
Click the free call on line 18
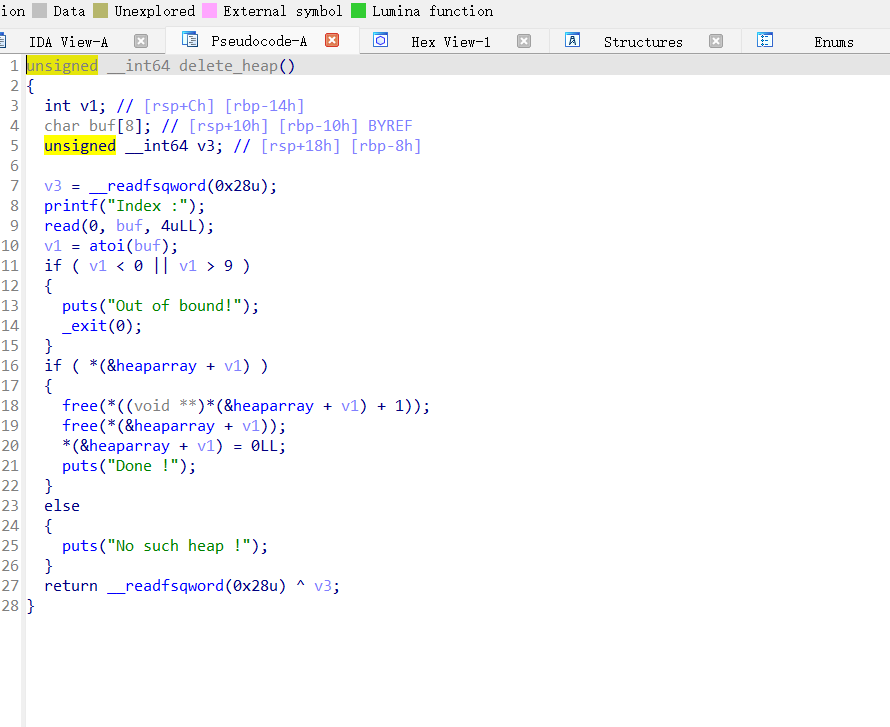pyautogui.click(x=80, y=406)
